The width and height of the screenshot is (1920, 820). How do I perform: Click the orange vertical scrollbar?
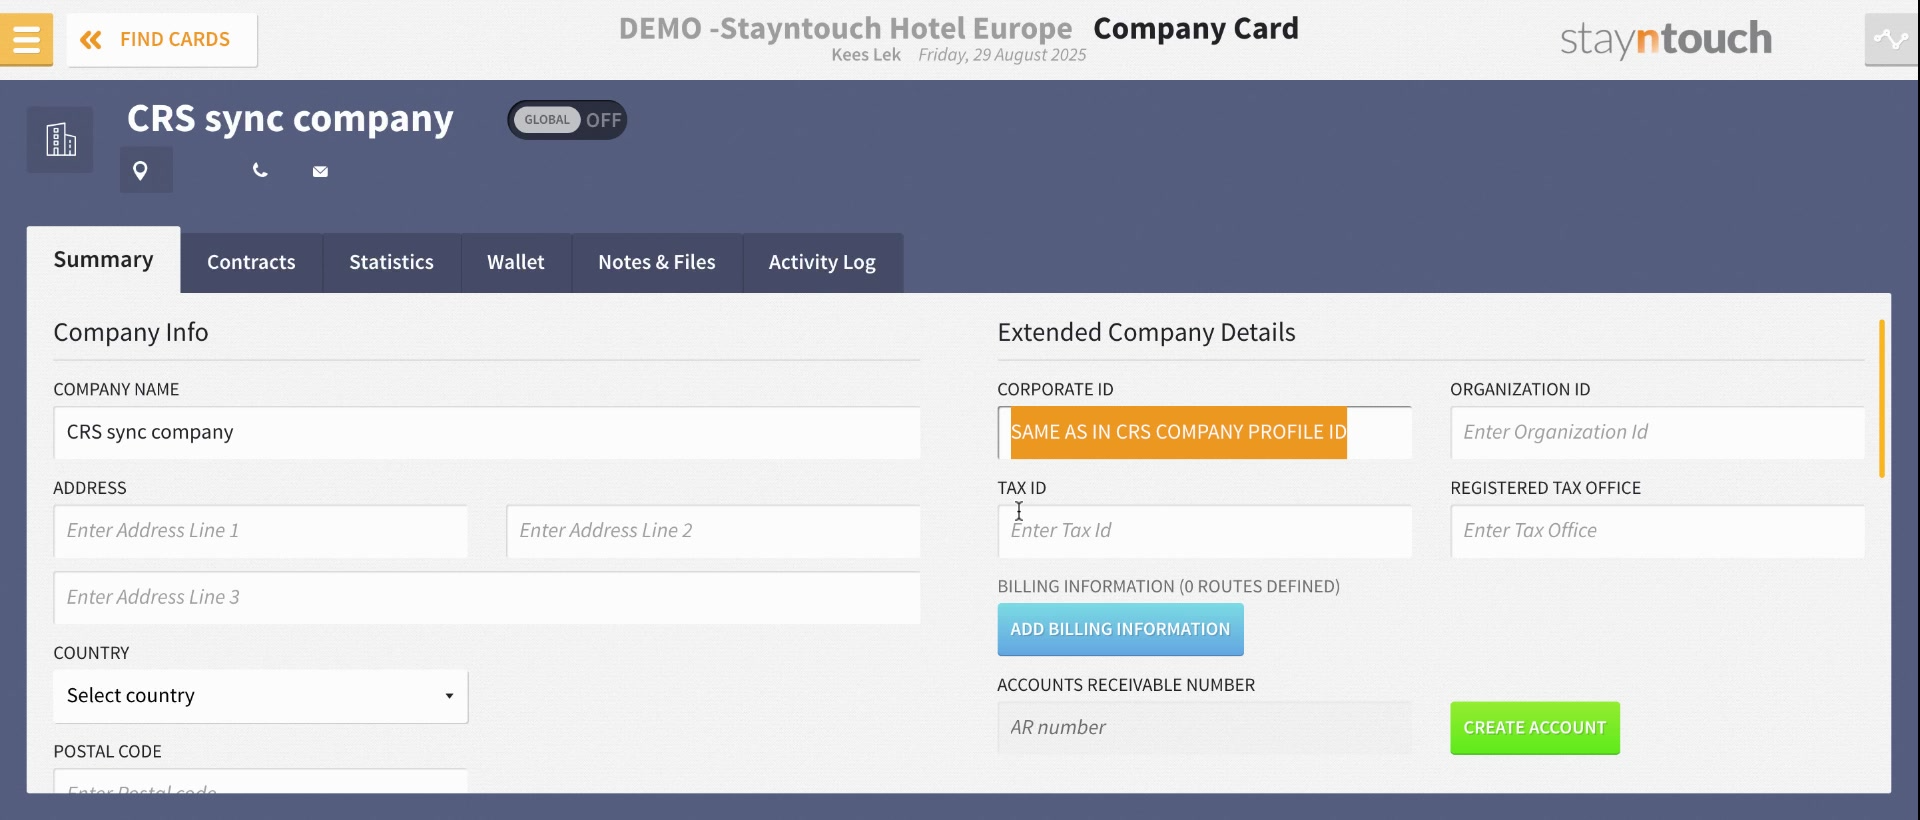(x=1882, y=398)
